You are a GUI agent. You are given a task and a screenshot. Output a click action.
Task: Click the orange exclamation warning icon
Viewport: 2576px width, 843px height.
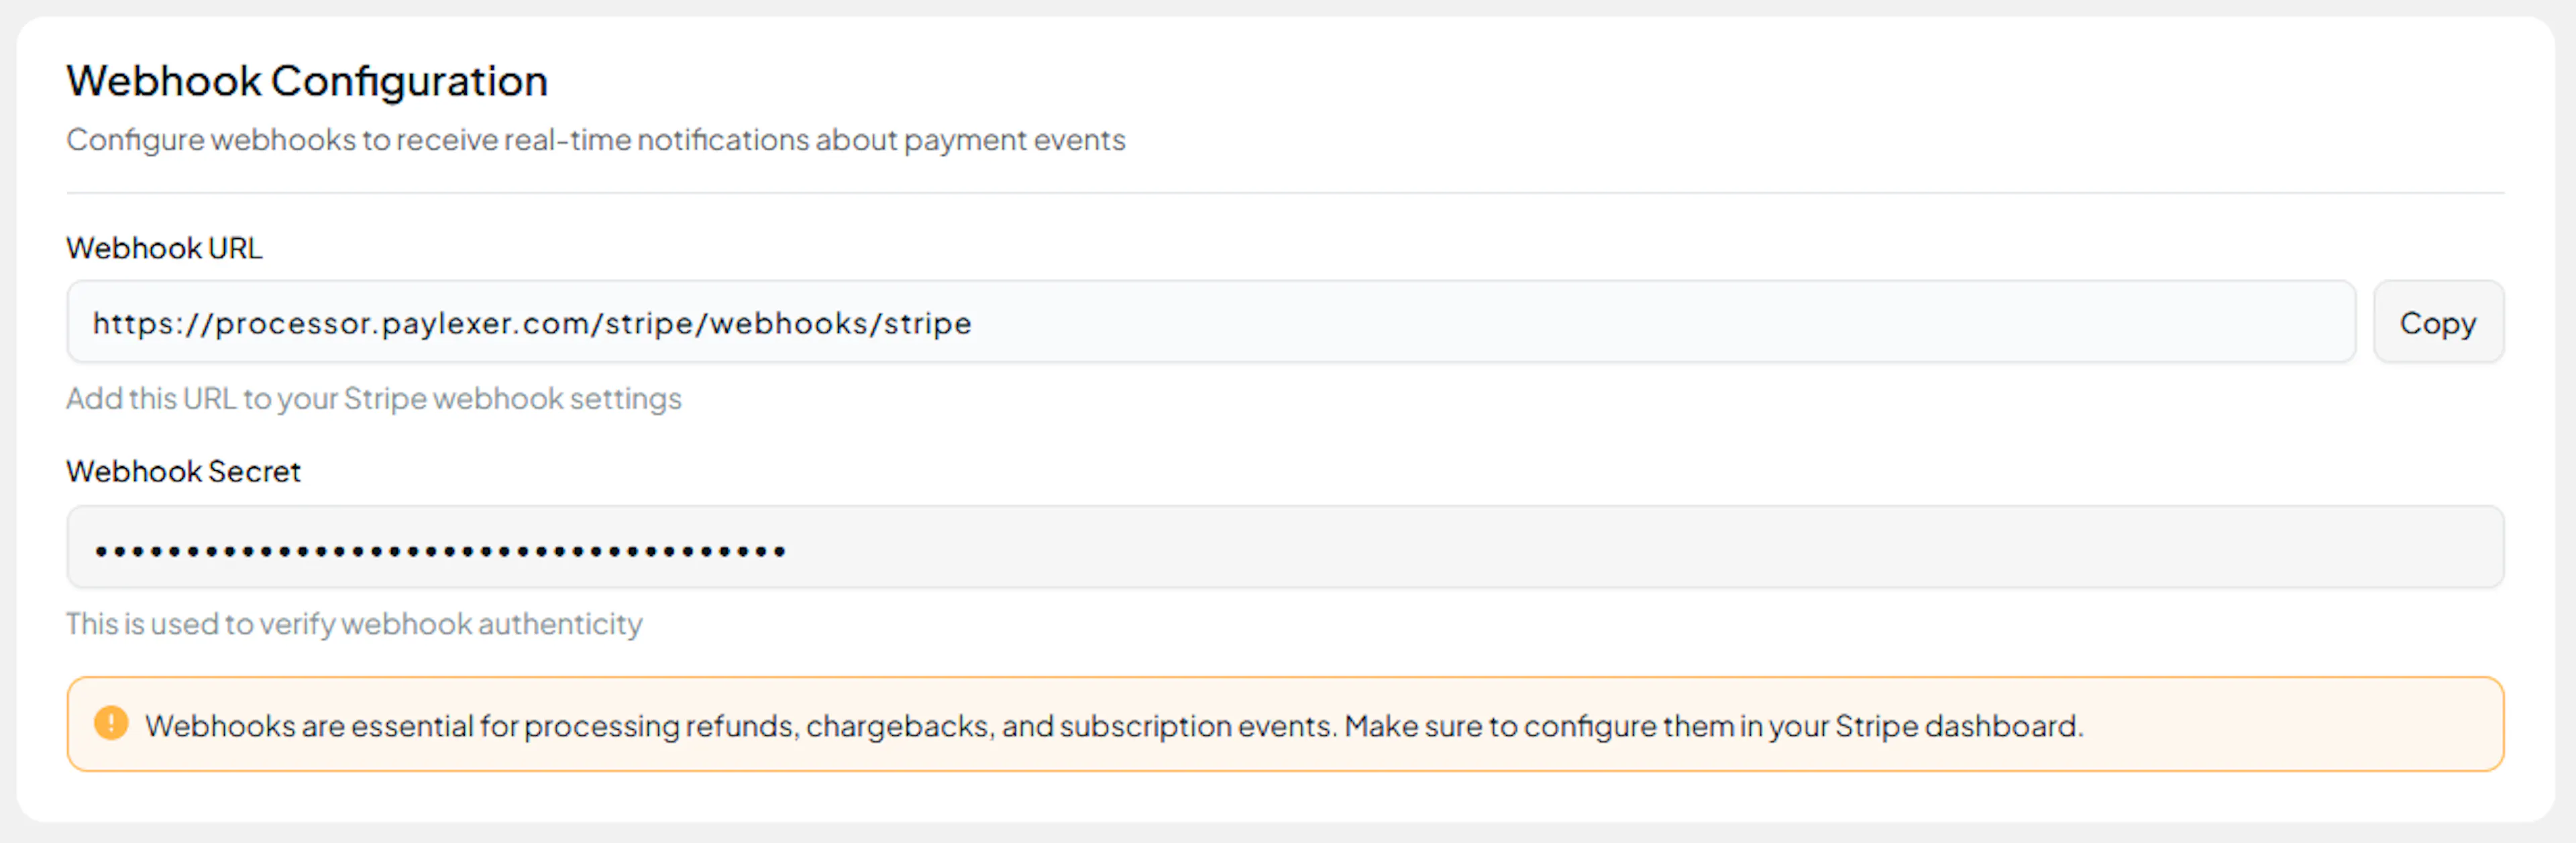(111, 723)
